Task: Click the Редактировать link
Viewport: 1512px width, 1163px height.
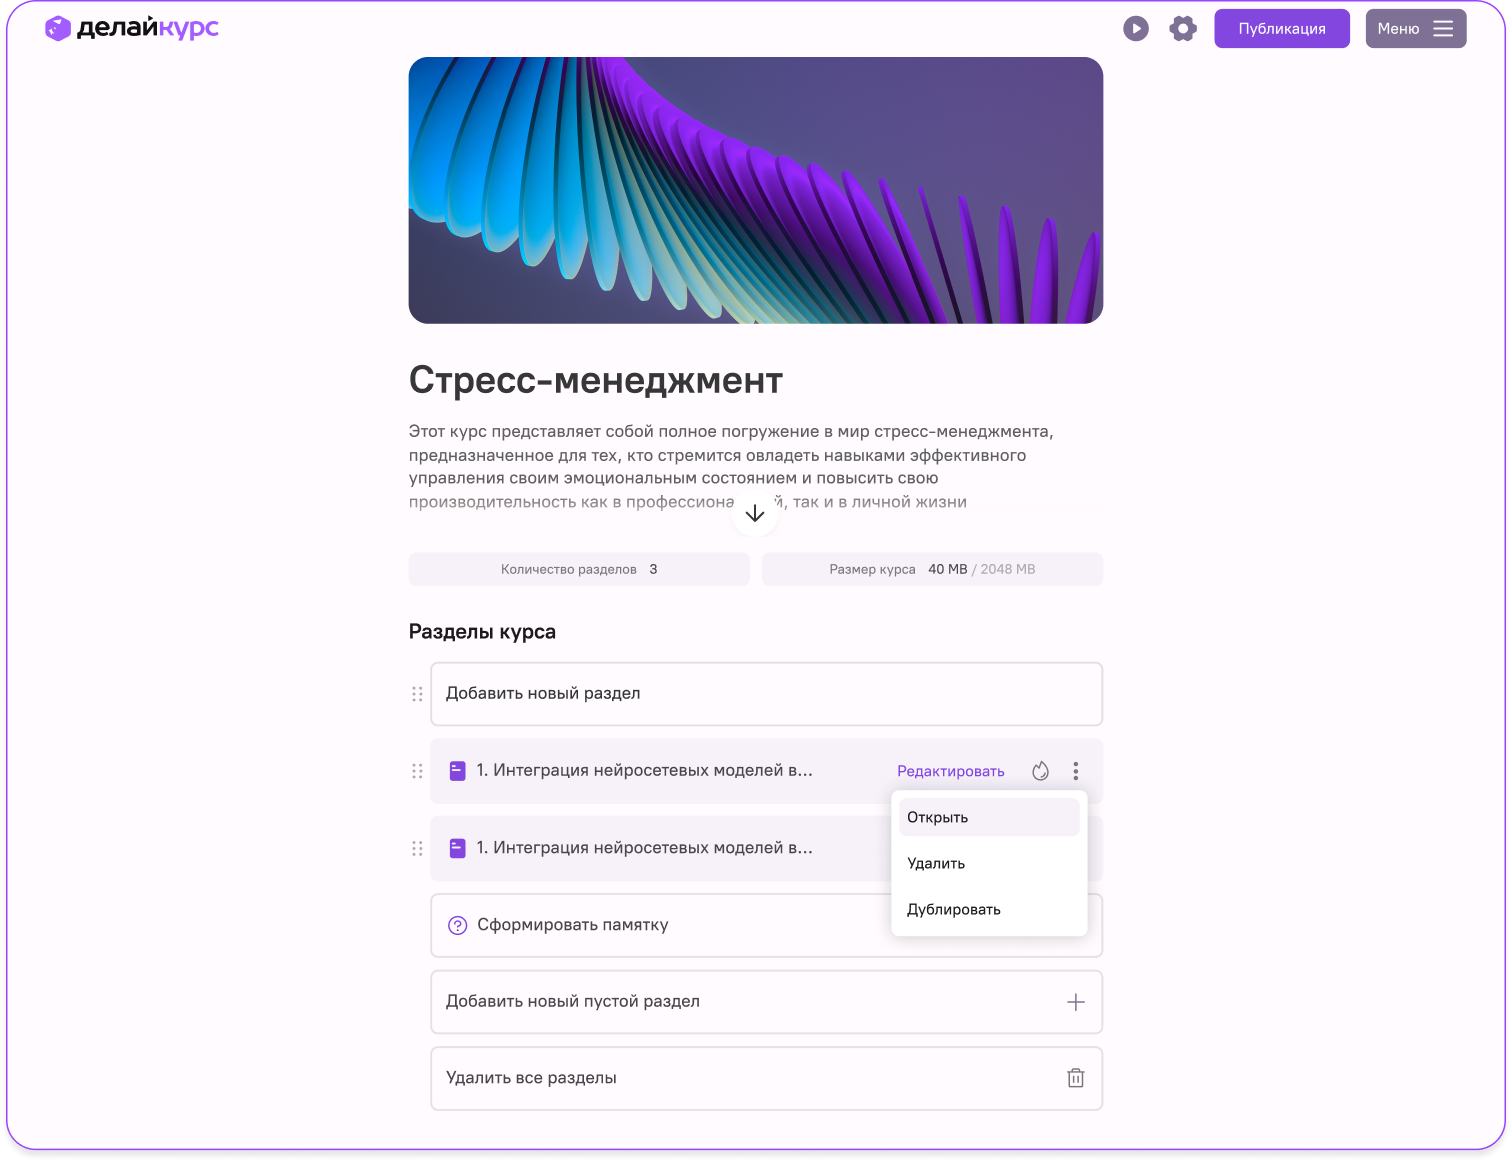Action: click(951, 771)
